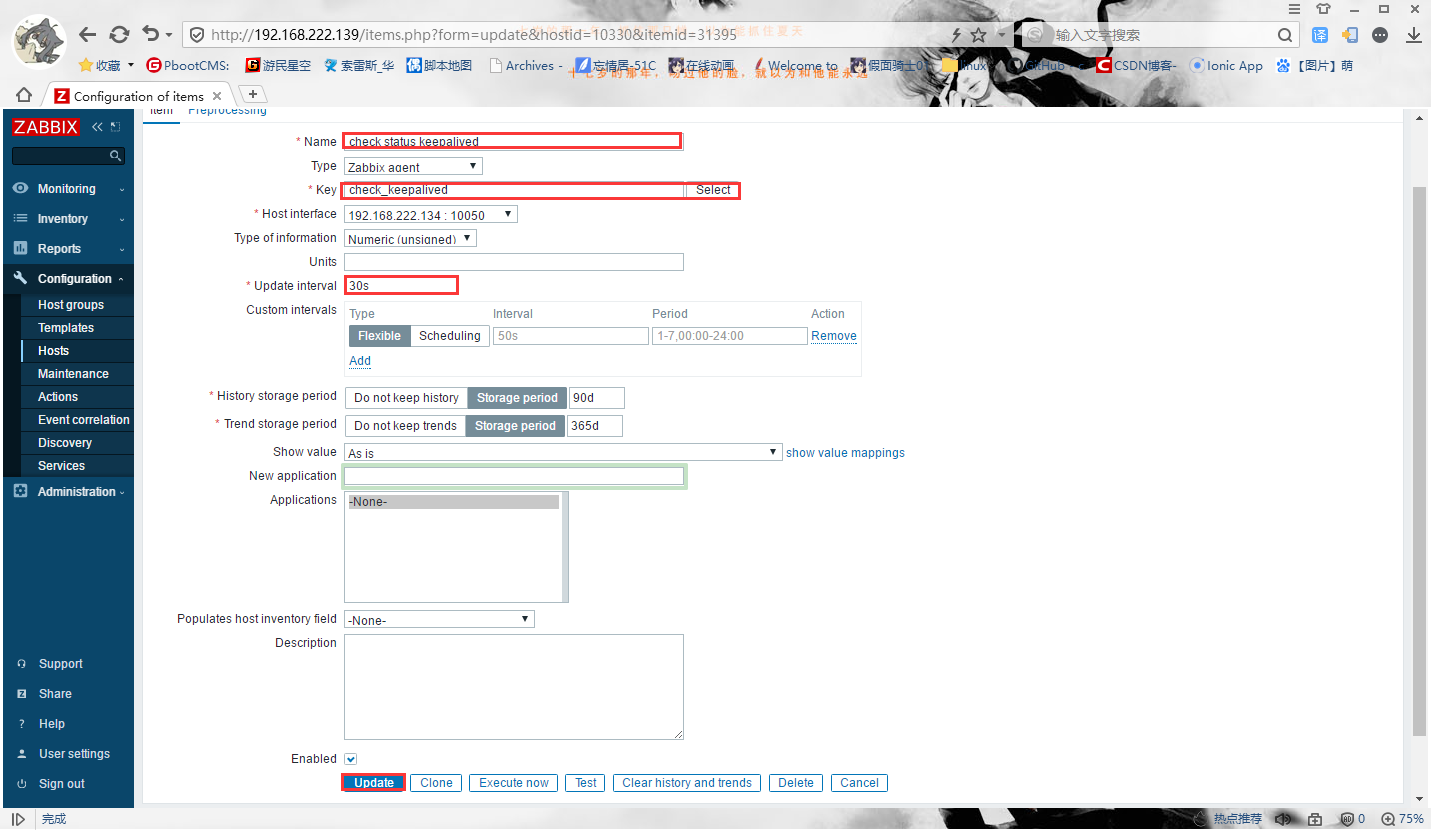Open Hosts in Configuration menu
The width and height of the screenshot is (1431, 830).
(54, 351)
